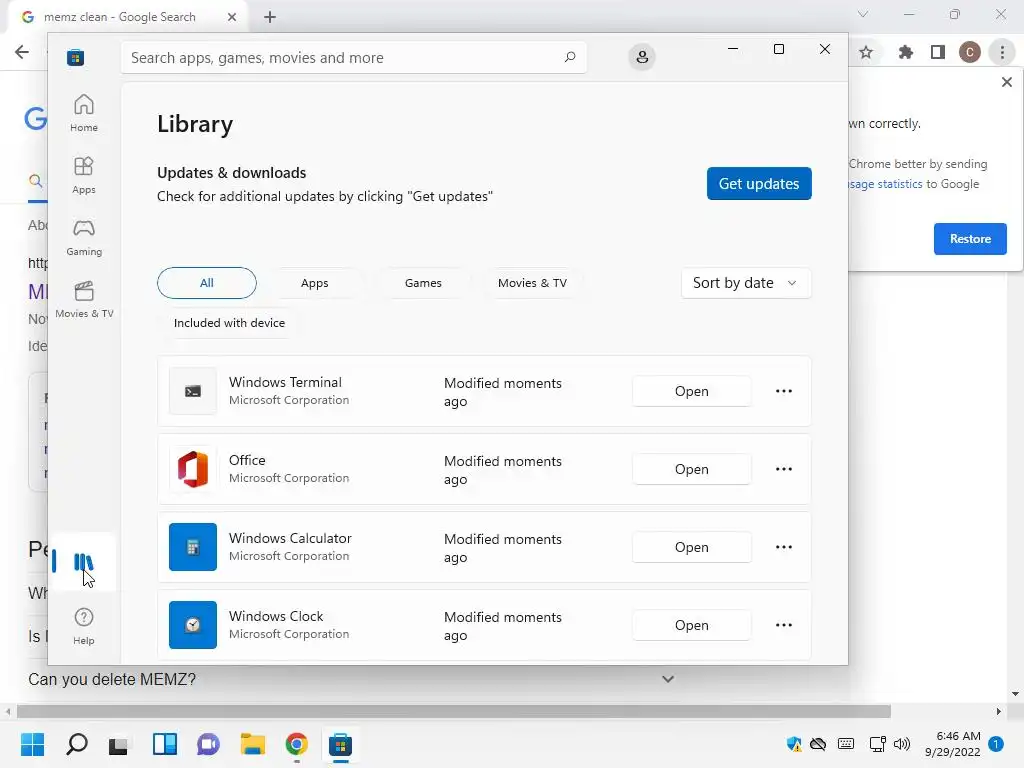Open Windows Terminal with Open button
This screenshot has width=1024, height=768.
click(x=691, y=391)
